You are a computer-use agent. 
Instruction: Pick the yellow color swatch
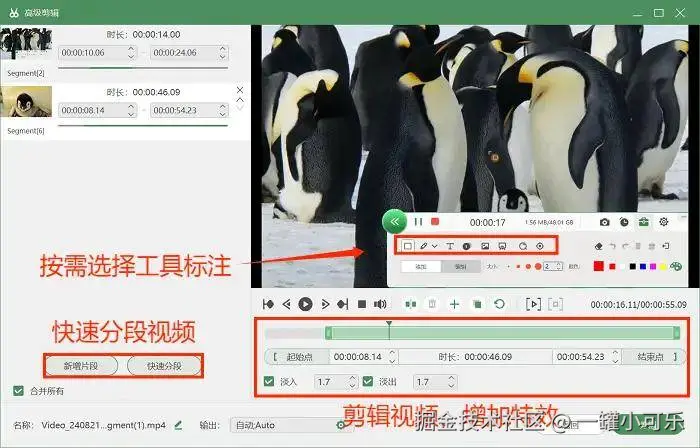point(663,266)
